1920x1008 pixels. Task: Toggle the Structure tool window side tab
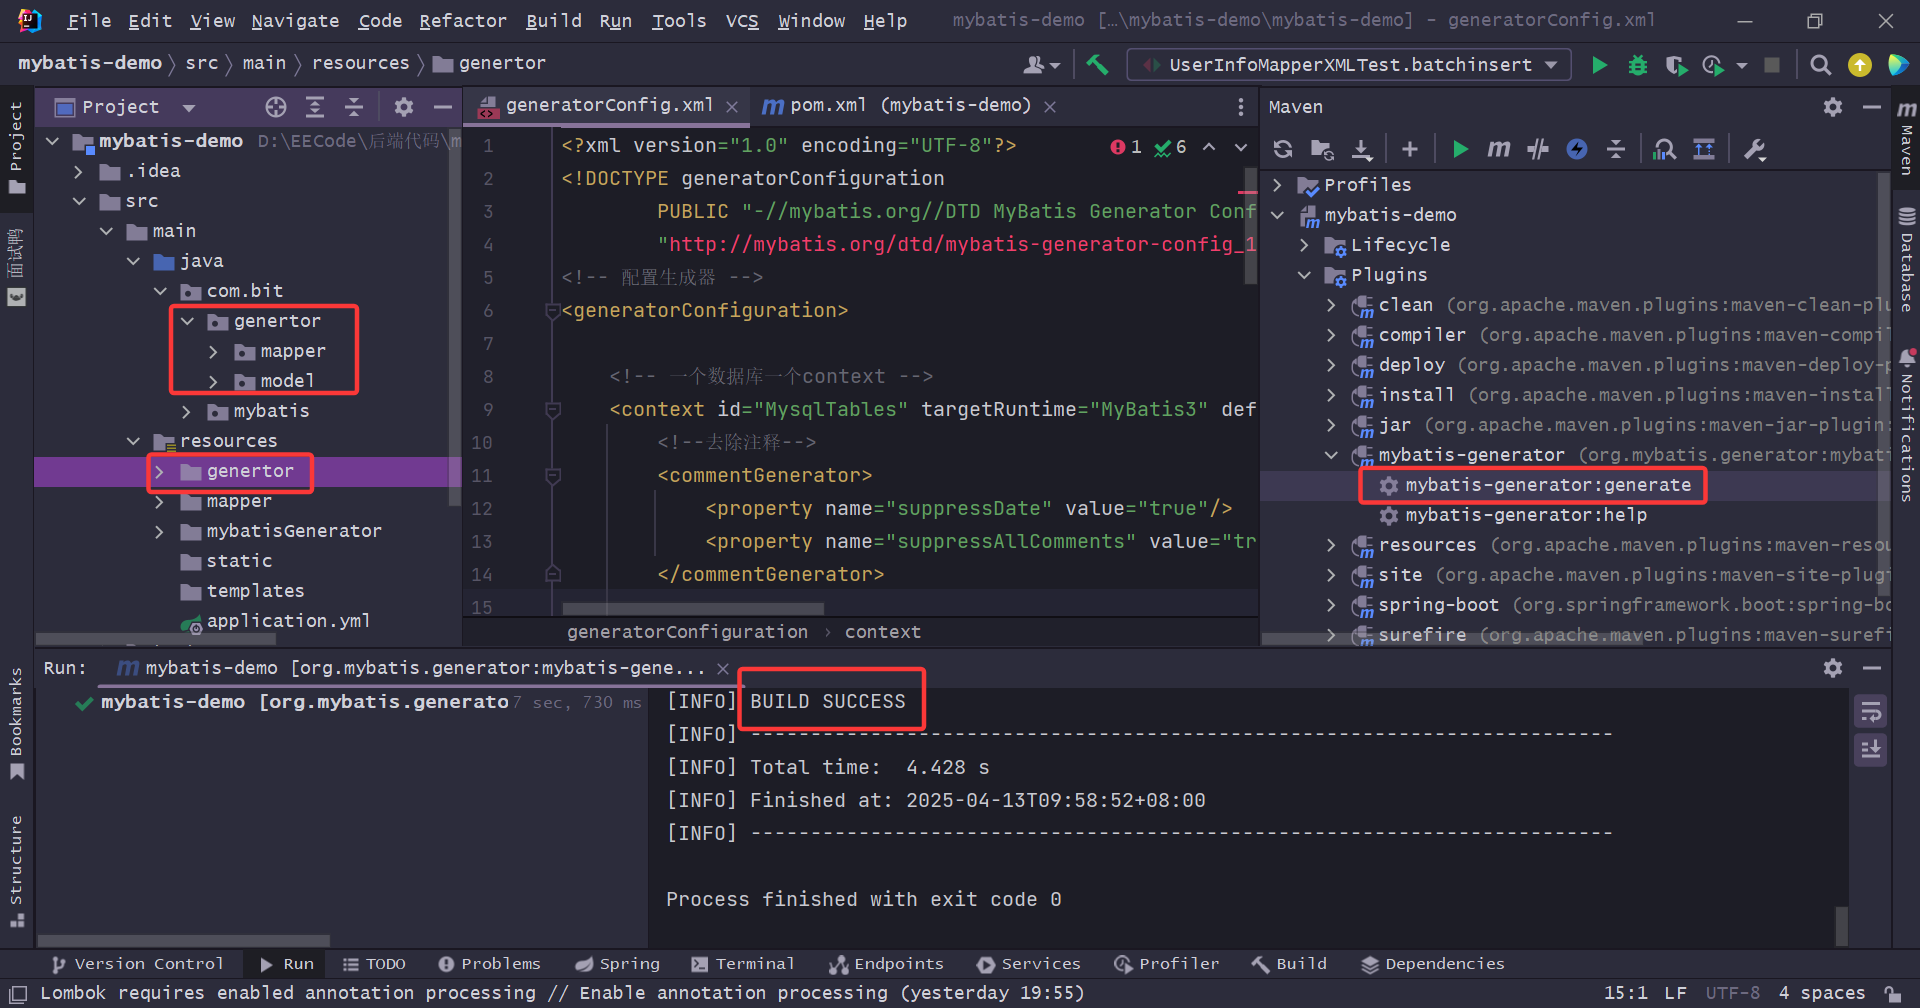16,872
